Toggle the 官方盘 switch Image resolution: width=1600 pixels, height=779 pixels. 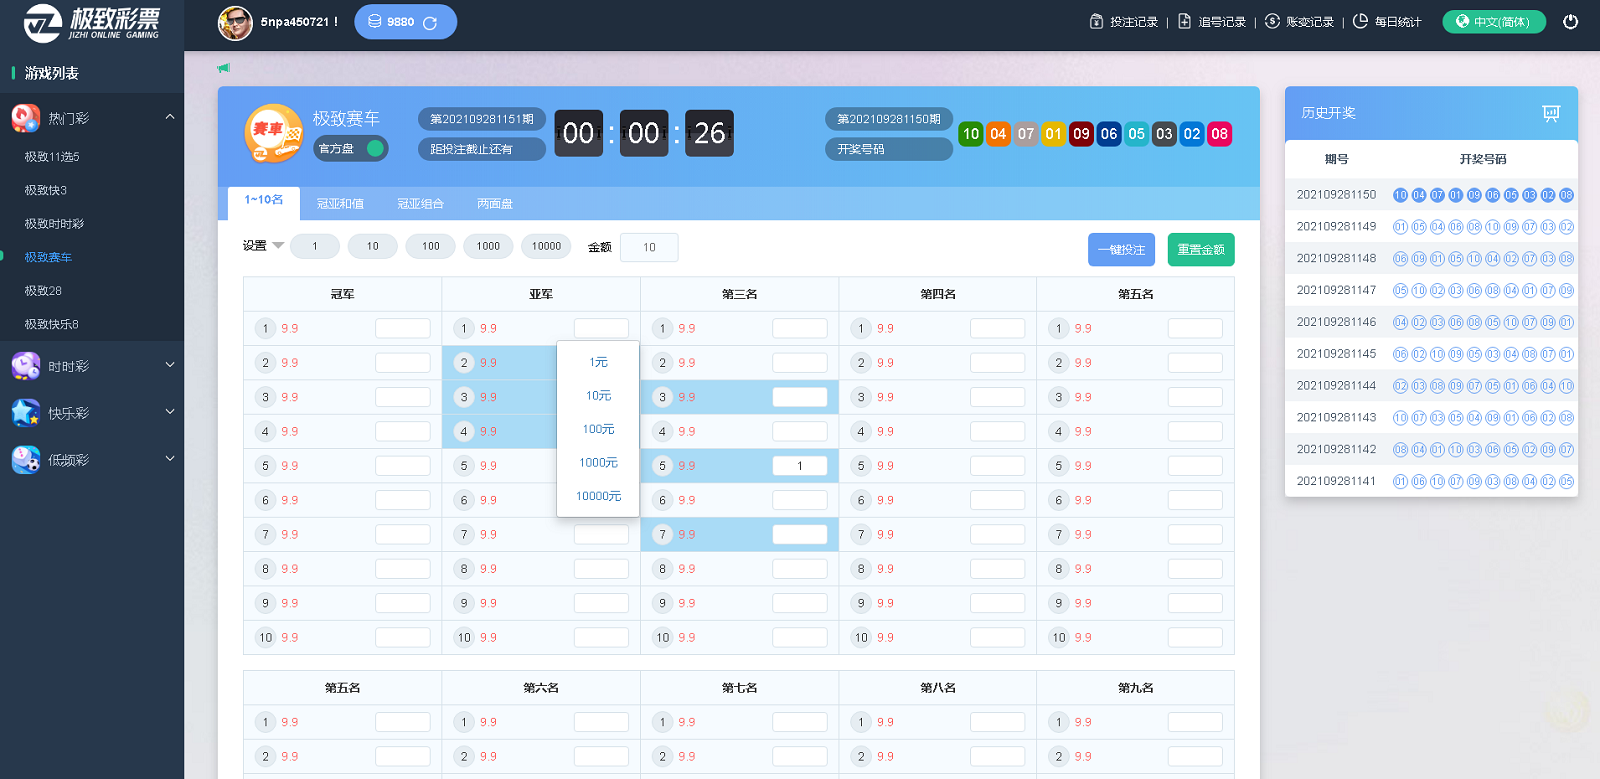pos(375,148)
